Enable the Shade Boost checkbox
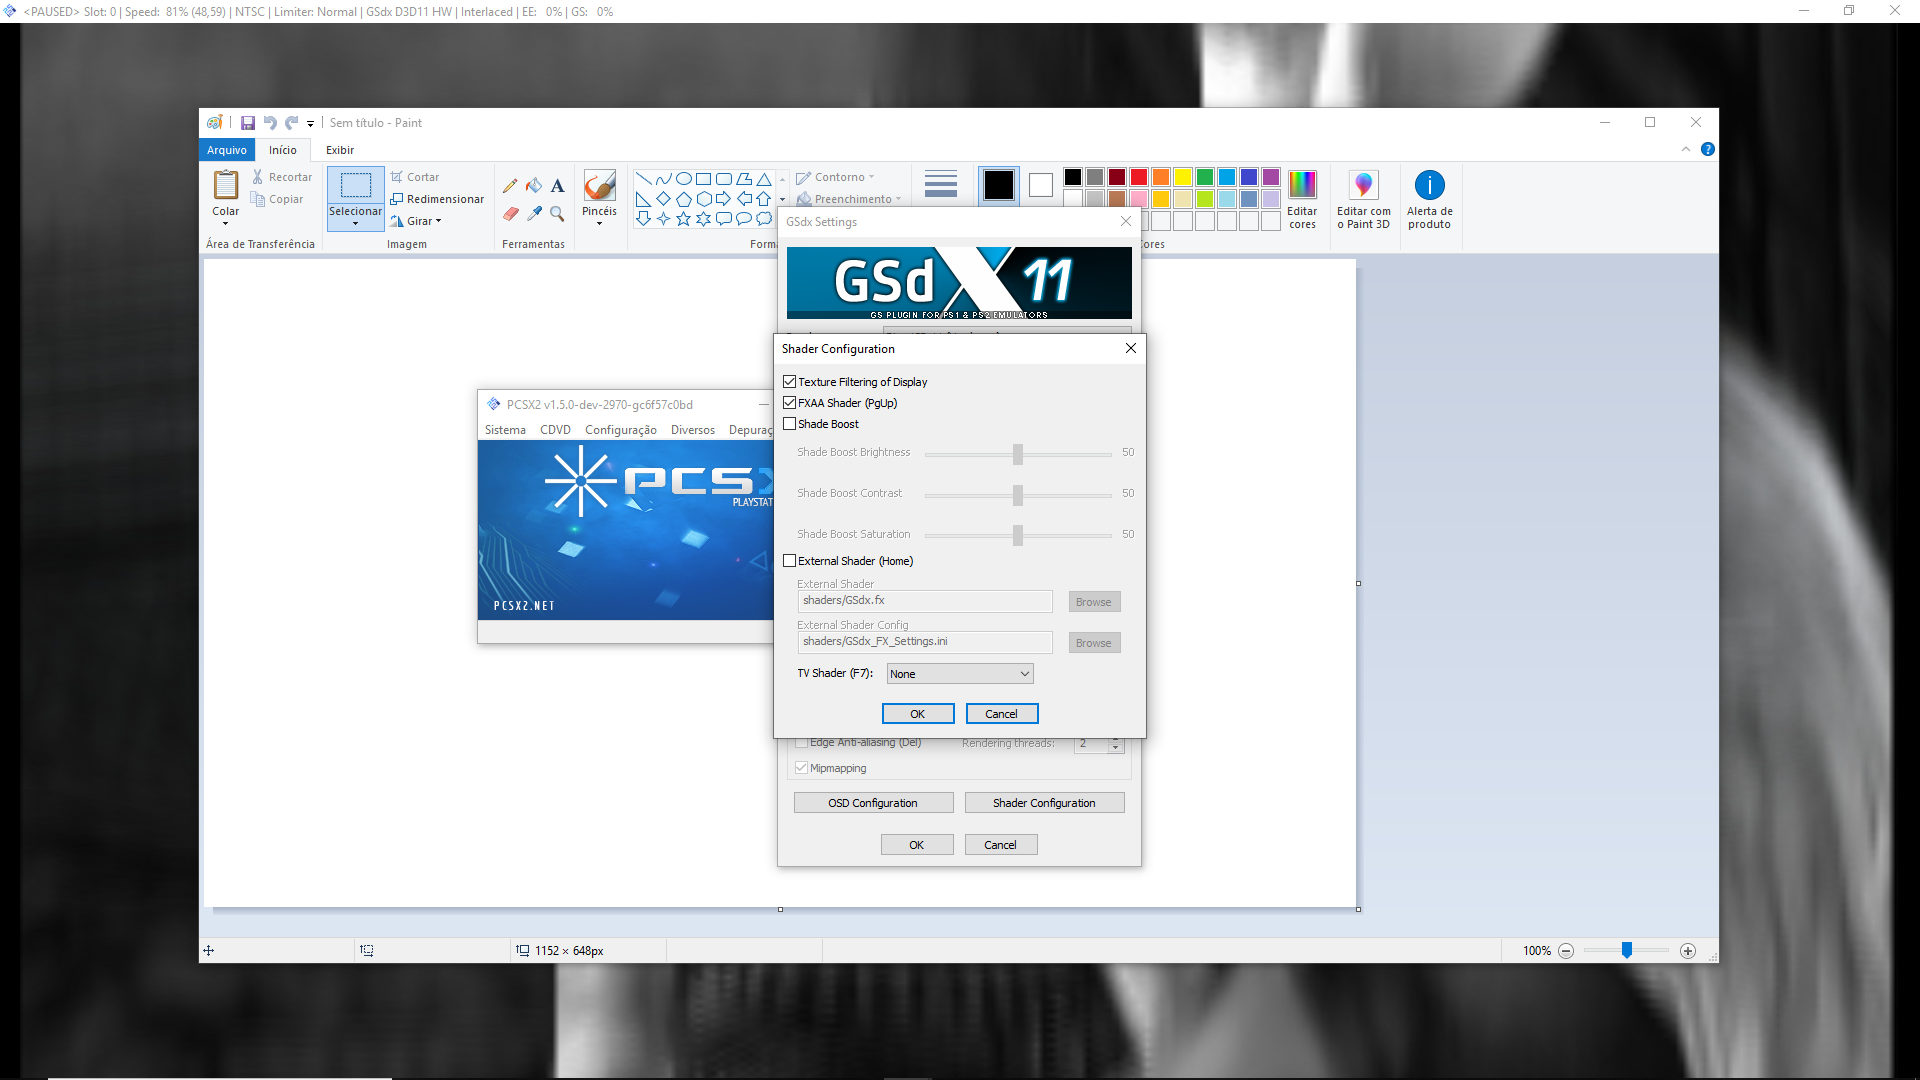The width and height of the screenshot is (1920, 1080). [790, 423]
